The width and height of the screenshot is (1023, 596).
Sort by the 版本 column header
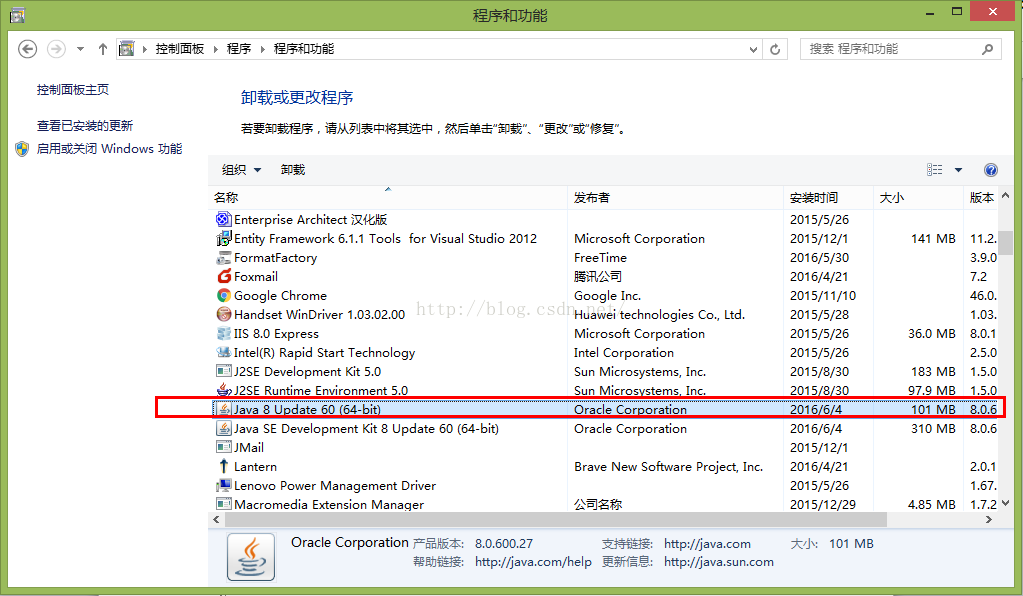pyautogui.click(x=981, y=197)
